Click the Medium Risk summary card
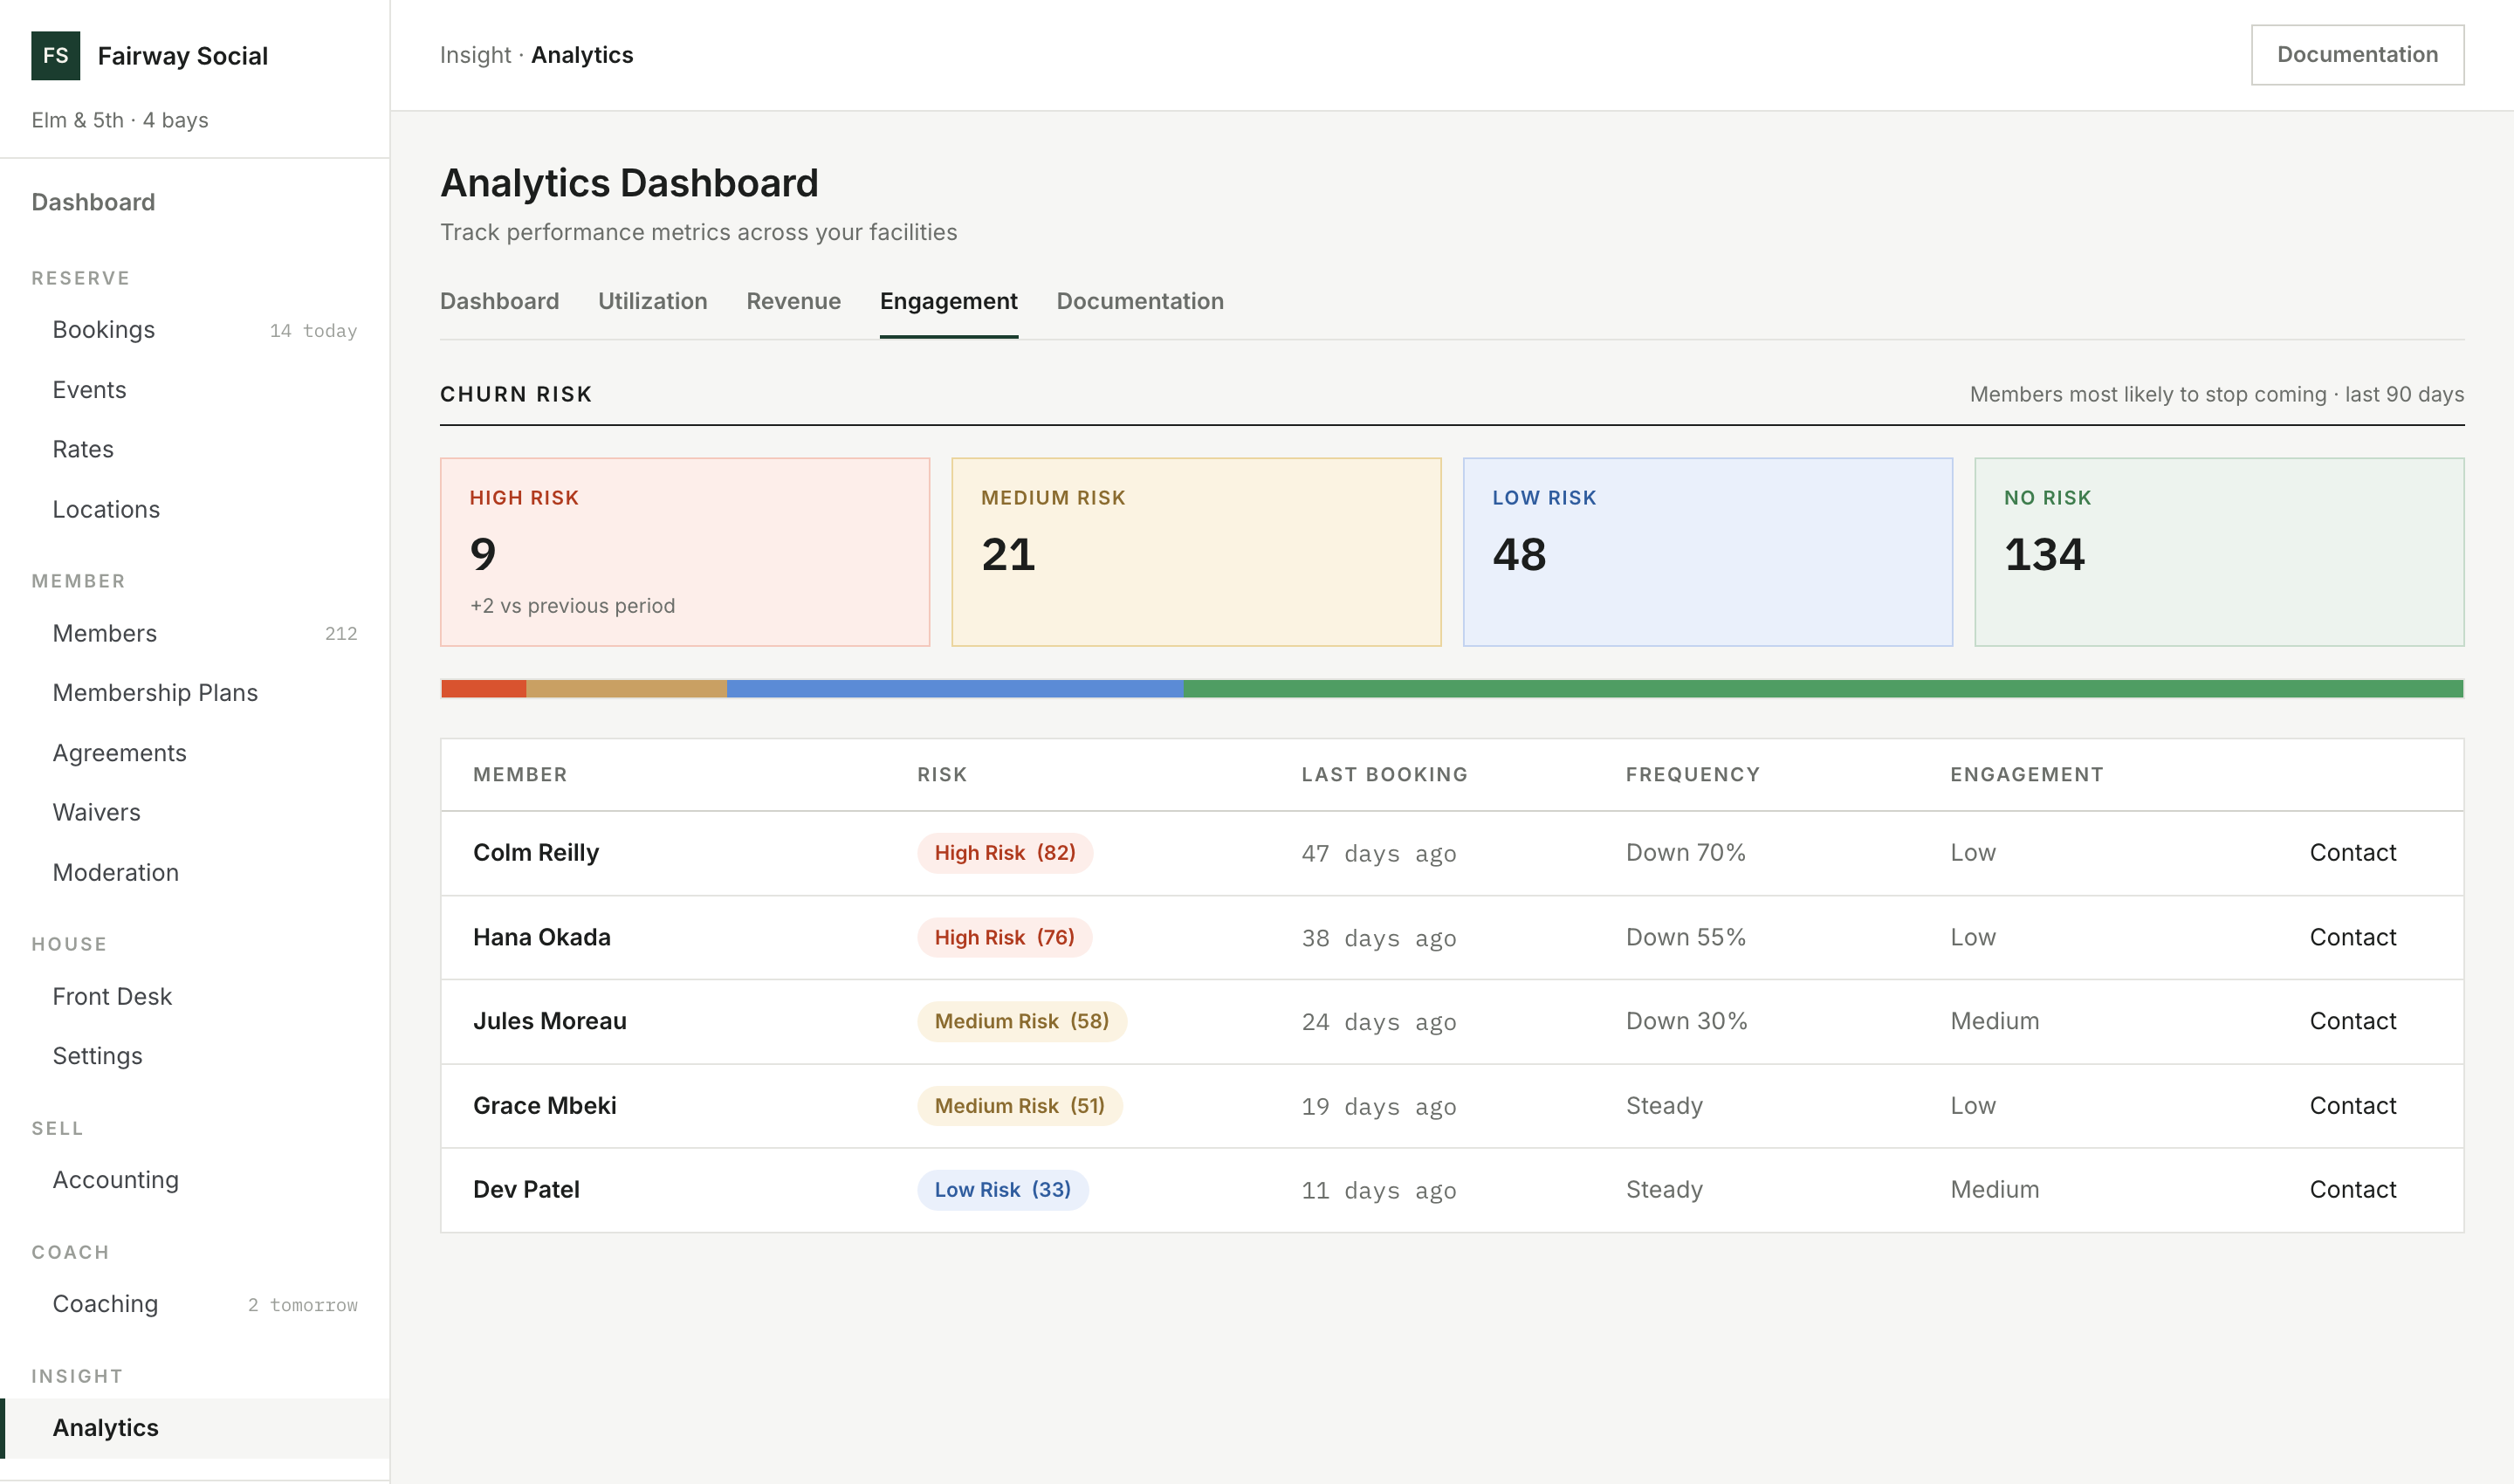Viewport: 2514px width, 1484px height. click(x=1196, y=552)
